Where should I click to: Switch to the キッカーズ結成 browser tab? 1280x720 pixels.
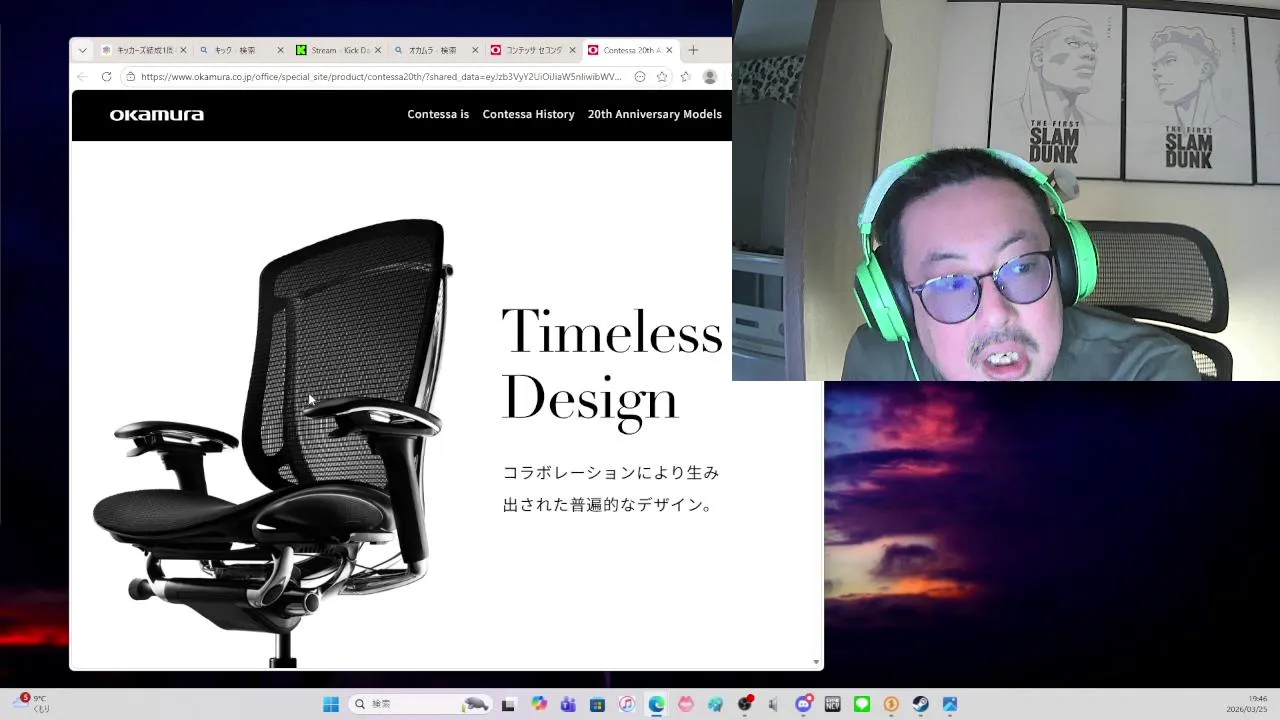[x=144, y=50]
